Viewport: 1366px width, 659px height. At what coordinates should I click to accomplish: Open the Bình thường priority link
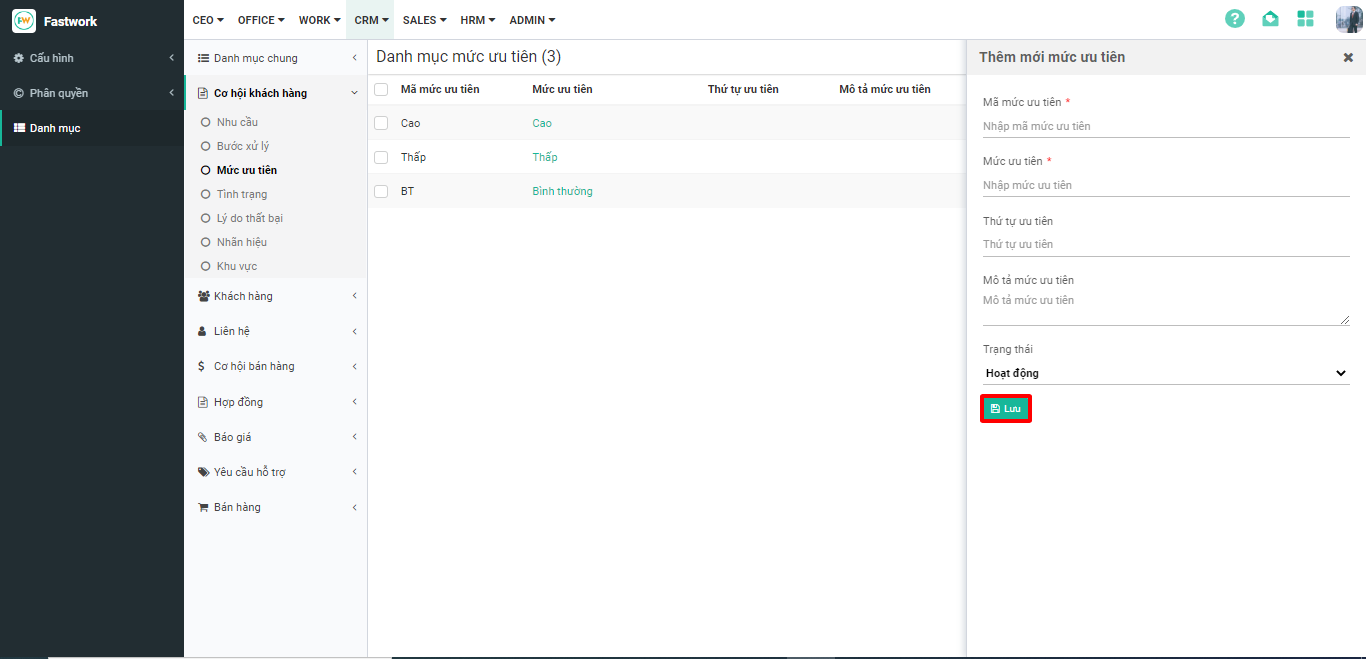pyautogui.click(x=562, y=191)
